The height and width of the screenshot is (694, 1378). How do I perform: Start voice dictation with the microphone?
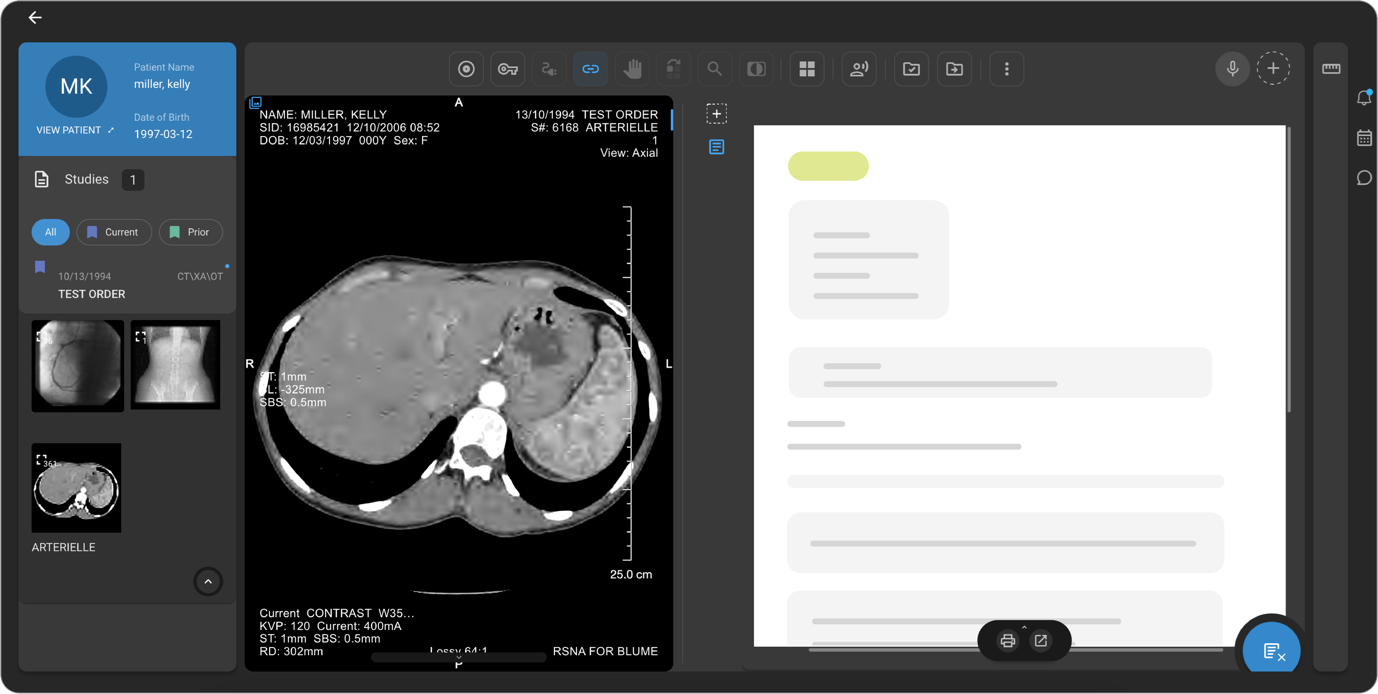pos(1232,69)
